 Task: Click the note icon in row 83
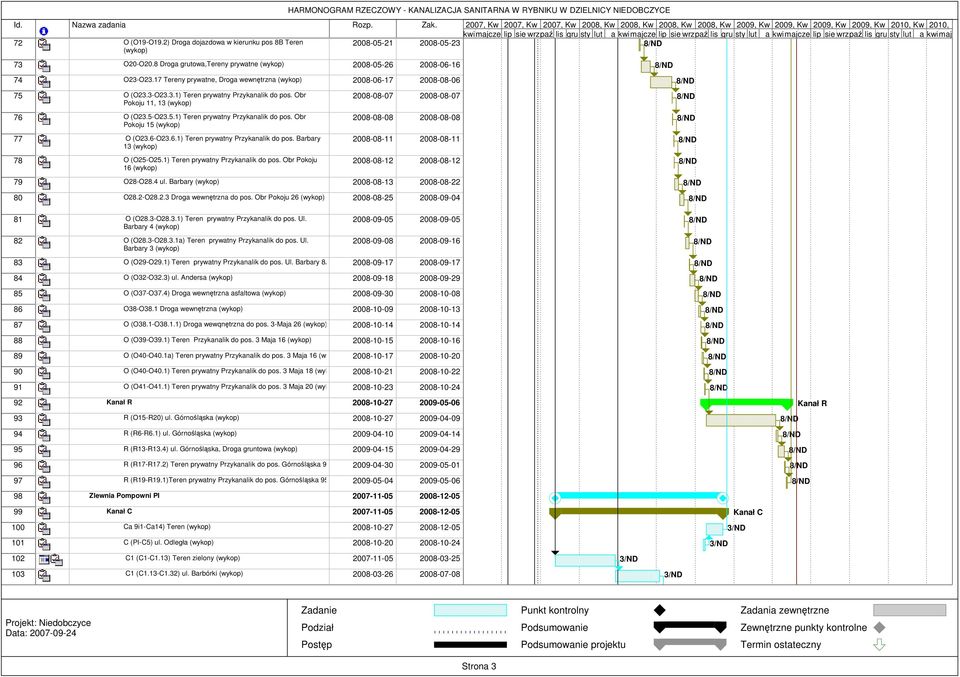point(44,264)
